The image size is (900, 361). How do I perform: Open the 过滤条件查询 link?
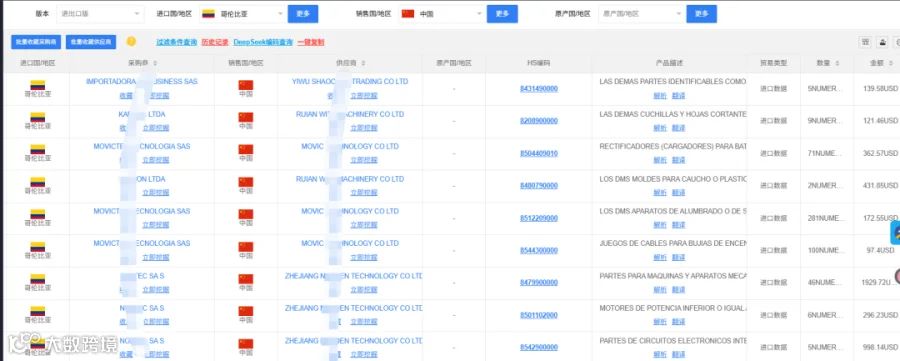point(177,42)
